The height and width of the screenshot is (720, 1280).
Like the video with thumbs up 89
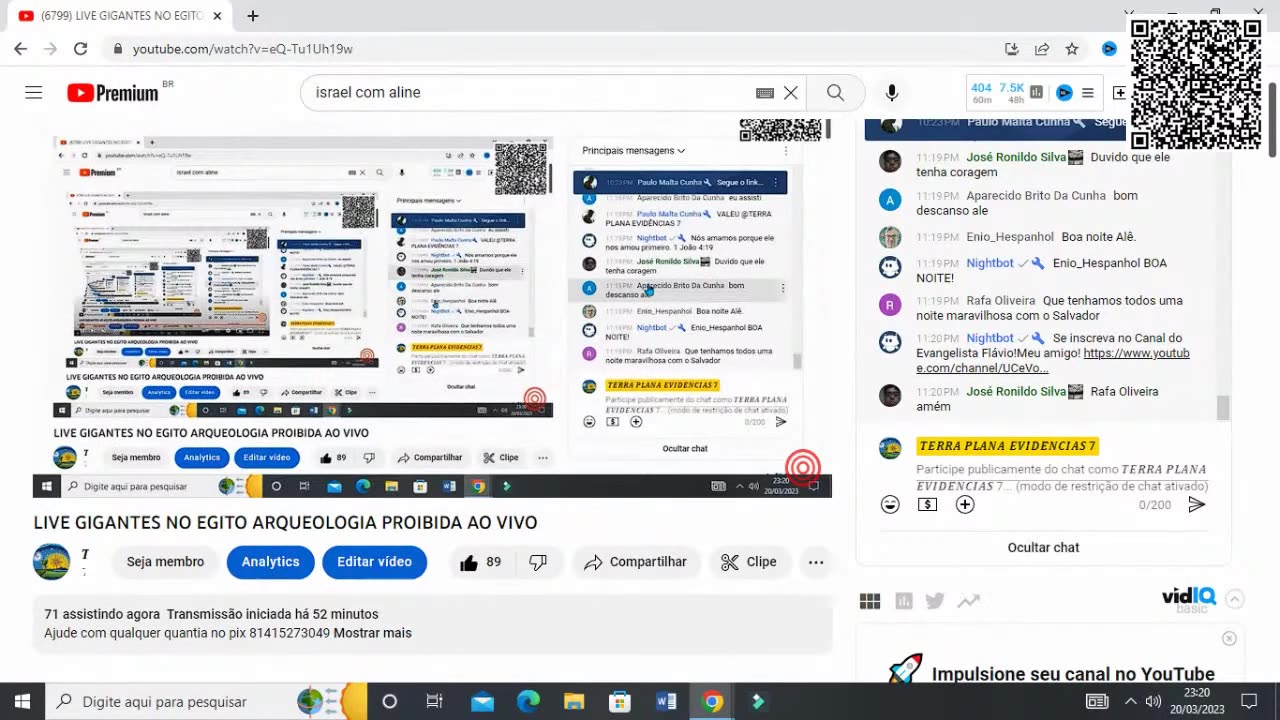pyautogui.click(x=480, y=562)
